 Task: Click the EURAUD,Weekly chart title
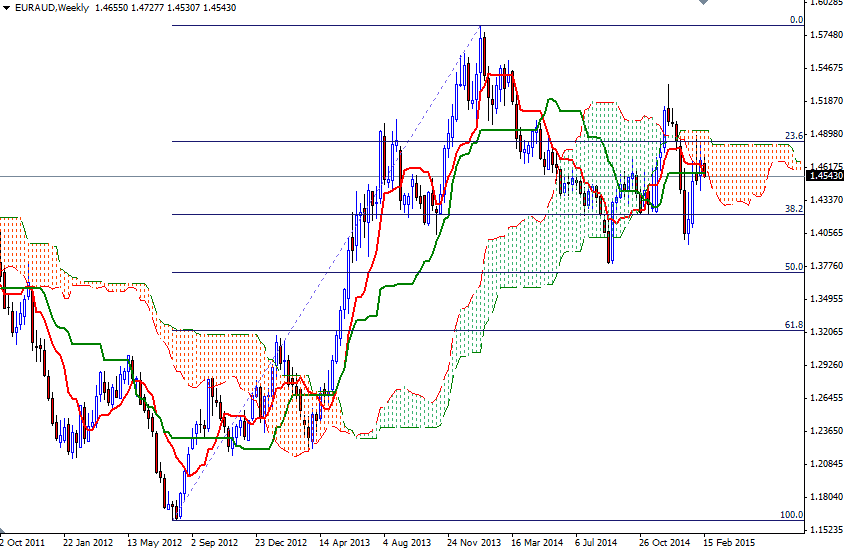point(52,8)
